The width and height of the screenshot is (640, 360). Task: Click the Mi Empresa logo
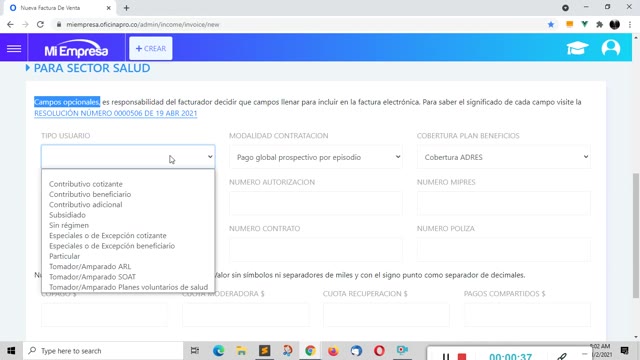coord(76,49)
